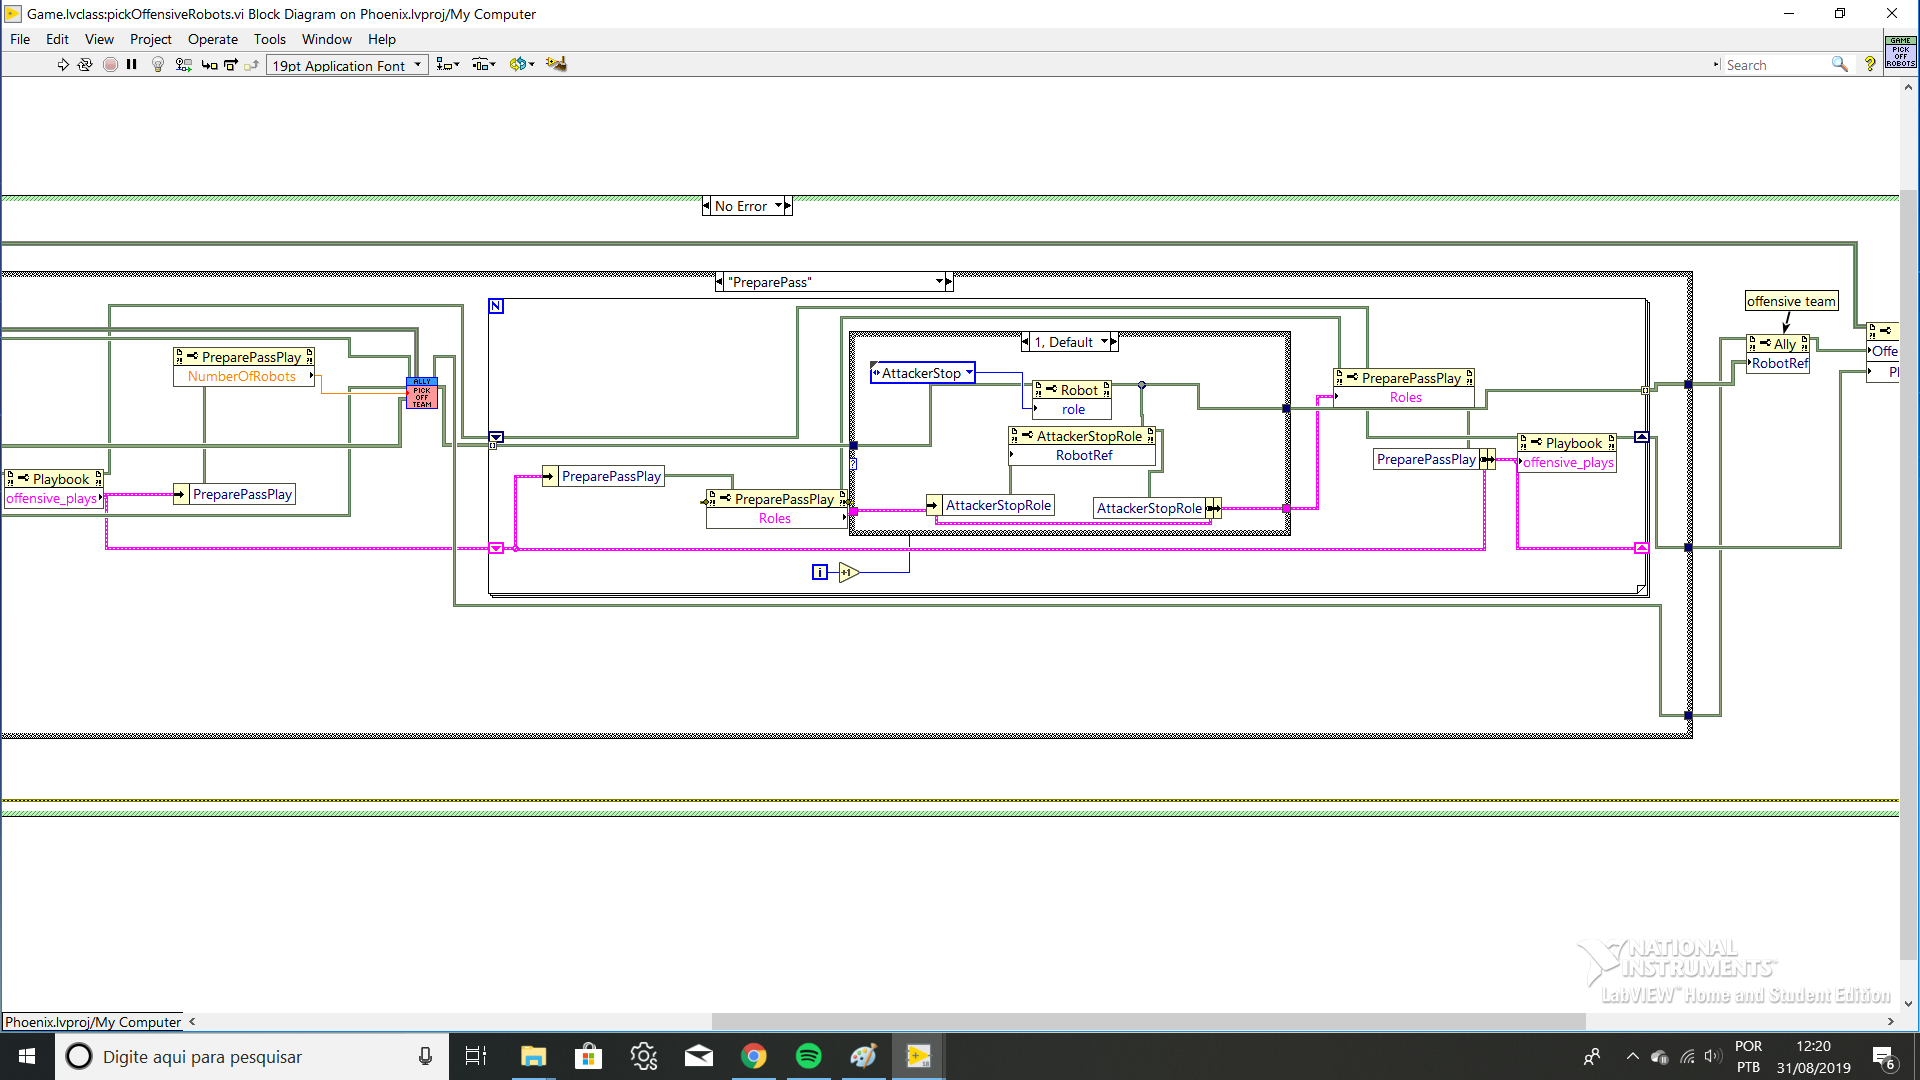
Task: Go to next case of No Error structure
Action: 788,206
